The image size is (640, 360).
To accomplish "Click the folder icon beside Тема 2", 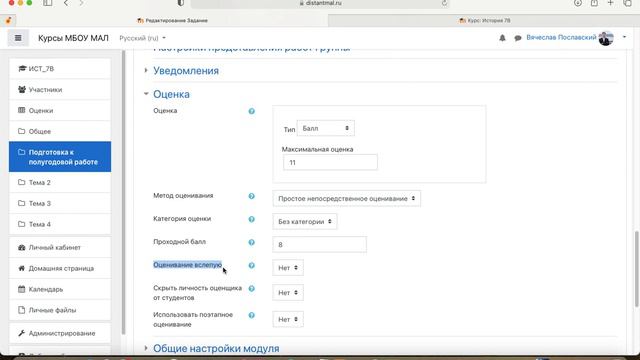I will [22, 182].
